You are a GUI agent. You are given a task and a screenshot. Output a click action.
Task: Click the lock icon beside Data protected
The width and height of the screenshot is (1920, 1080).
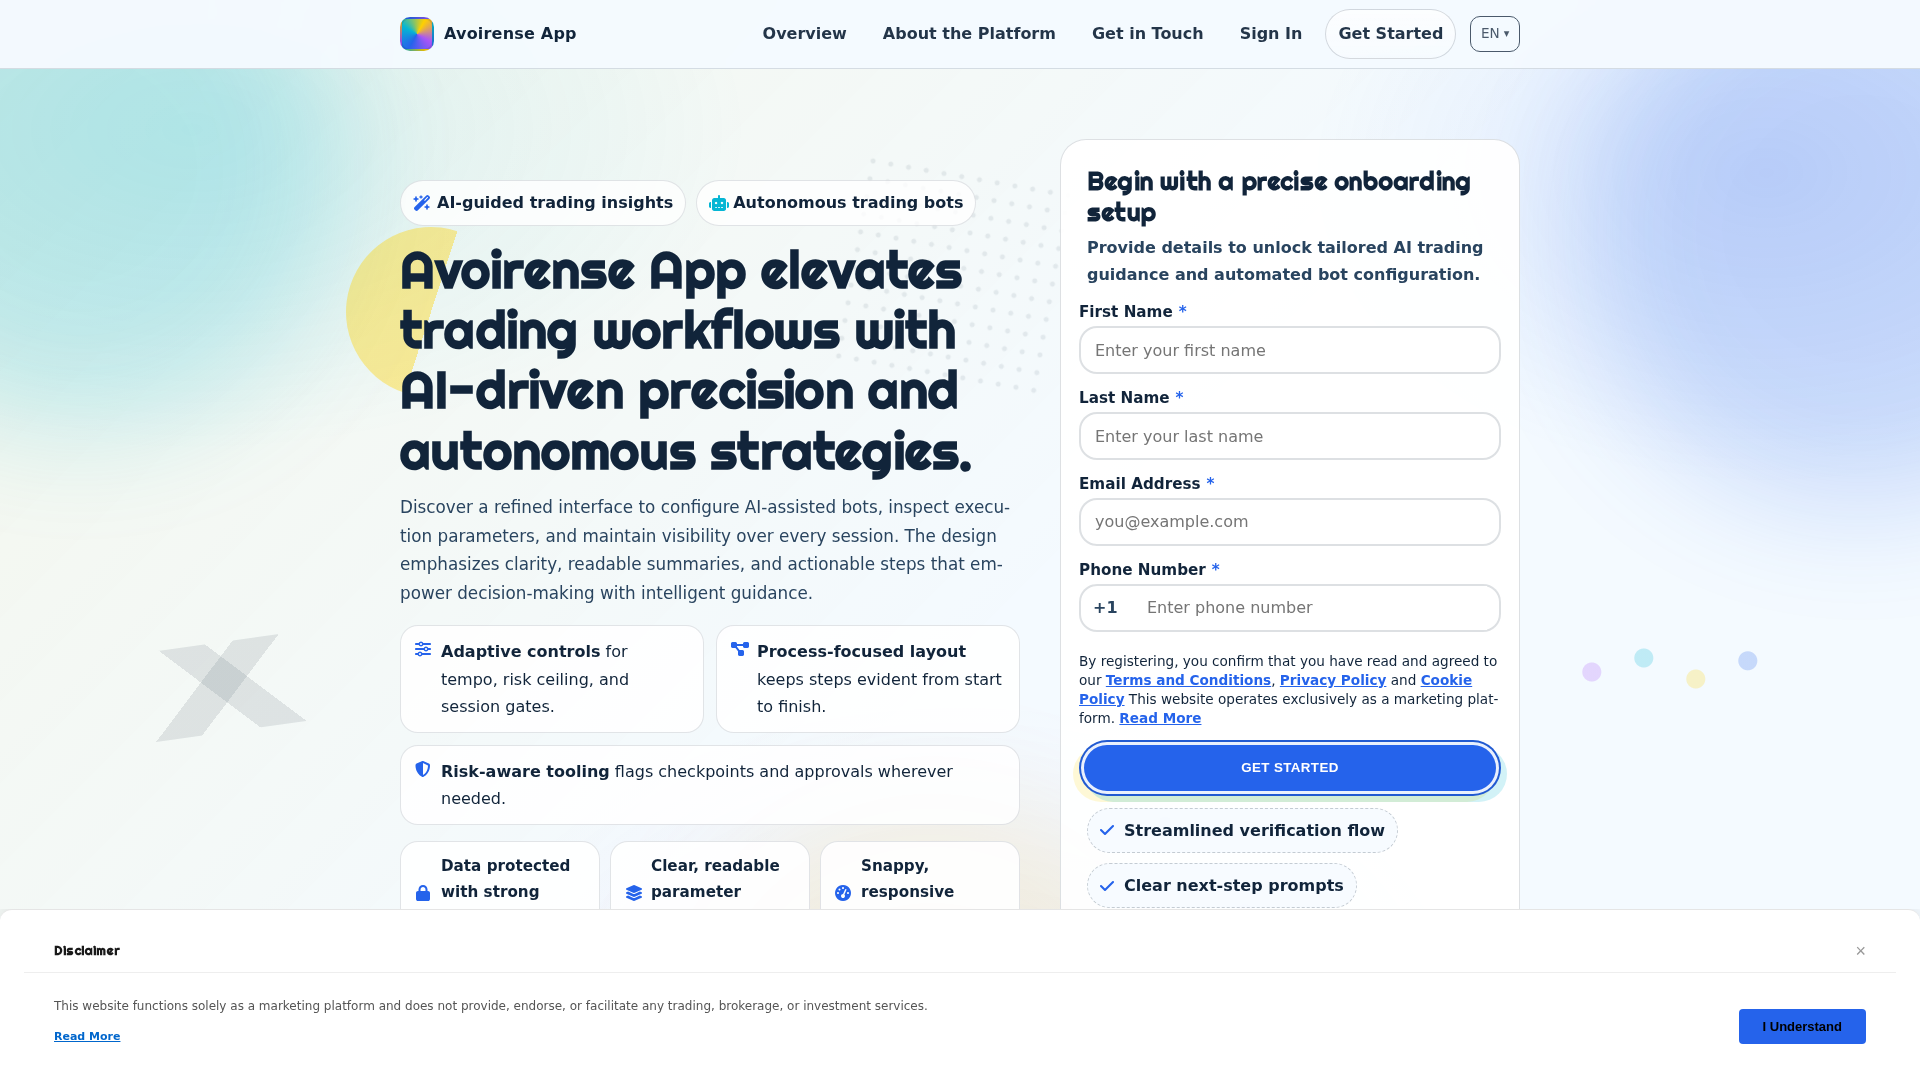[423, 893]
